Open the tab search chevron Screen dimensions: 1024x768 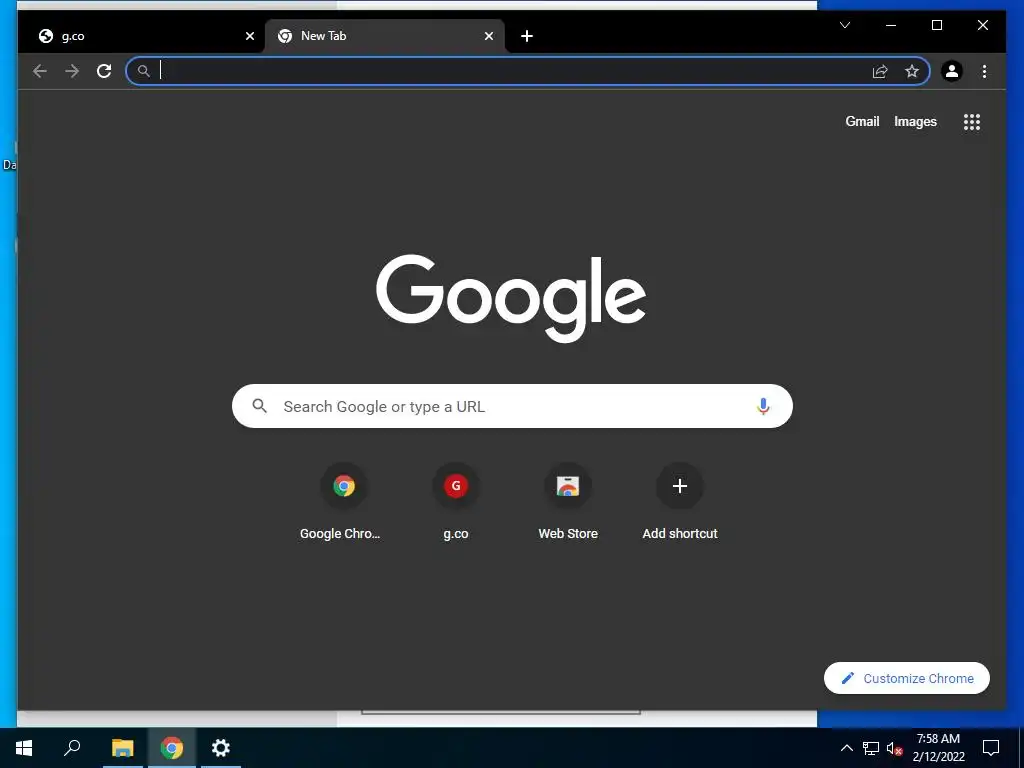pos(844,25)
